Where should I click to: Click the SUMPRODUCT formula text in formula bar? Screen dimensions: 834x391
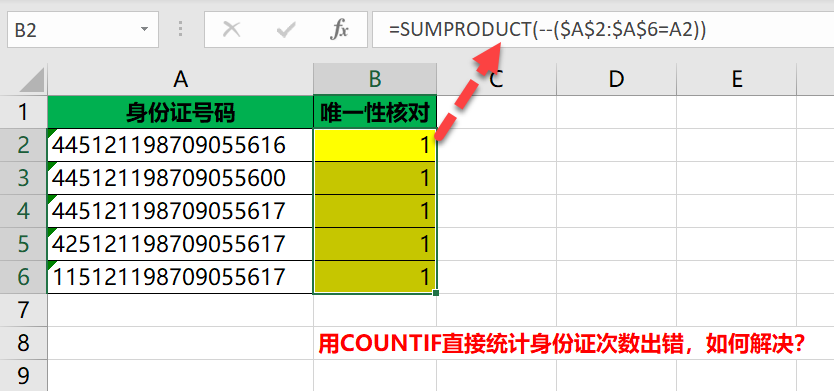[x=547, y=30]
